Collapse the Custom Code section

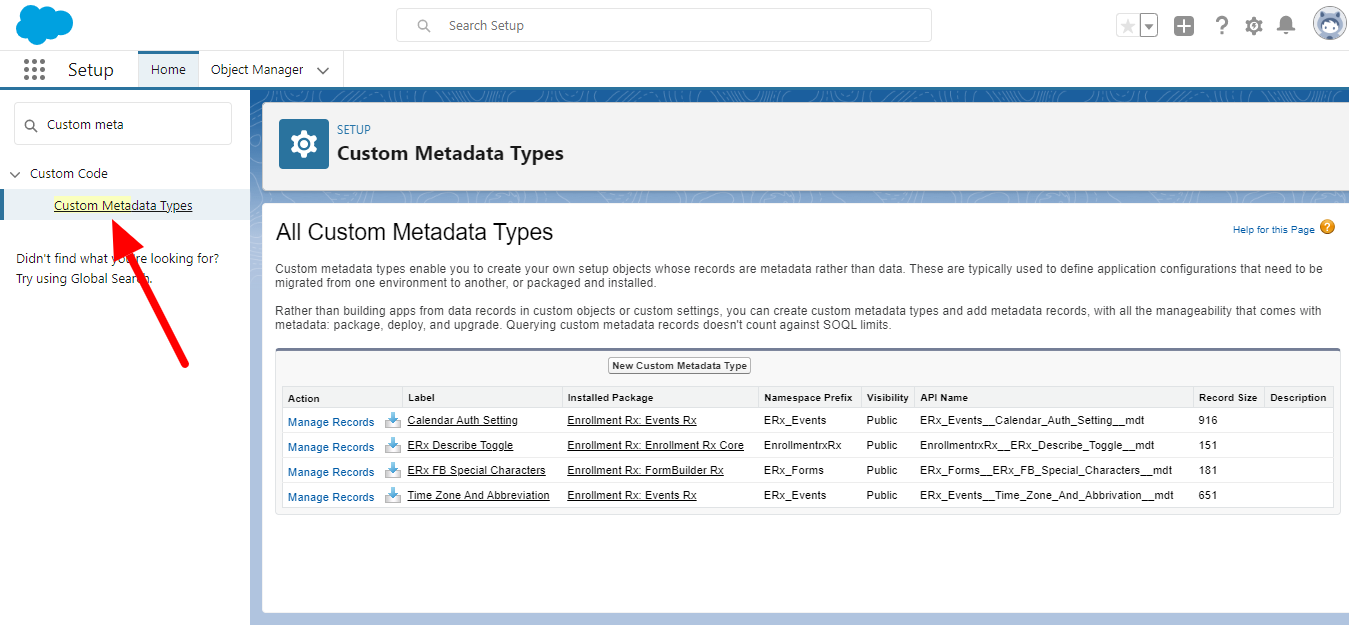pyautogui.click(x=15, y=174)
